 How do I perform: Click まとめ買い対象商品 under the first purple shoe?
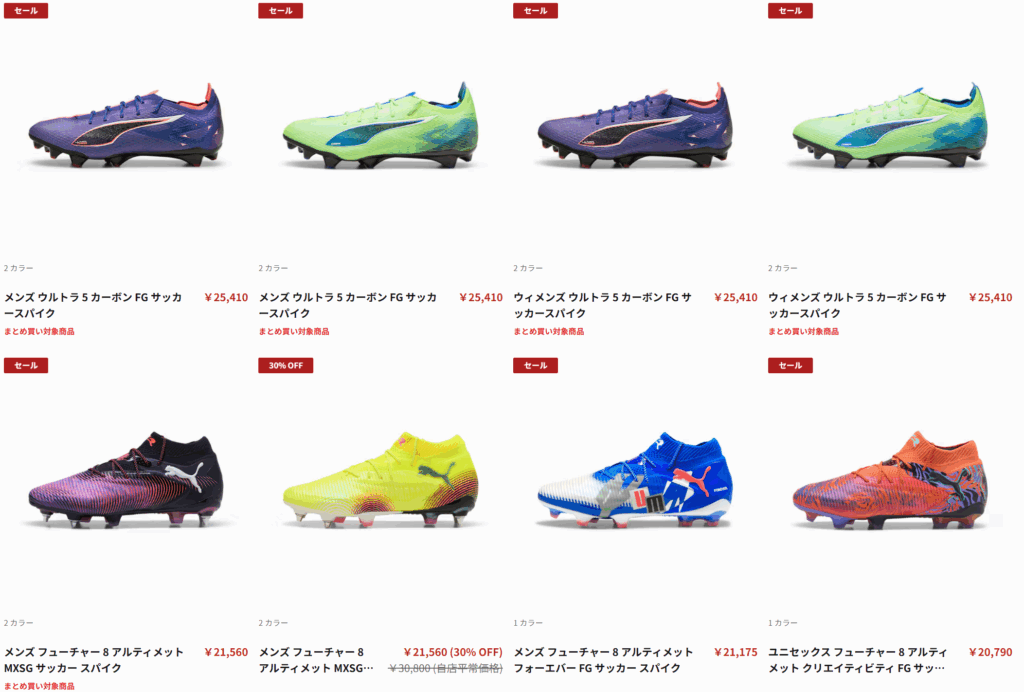[39, 332]
